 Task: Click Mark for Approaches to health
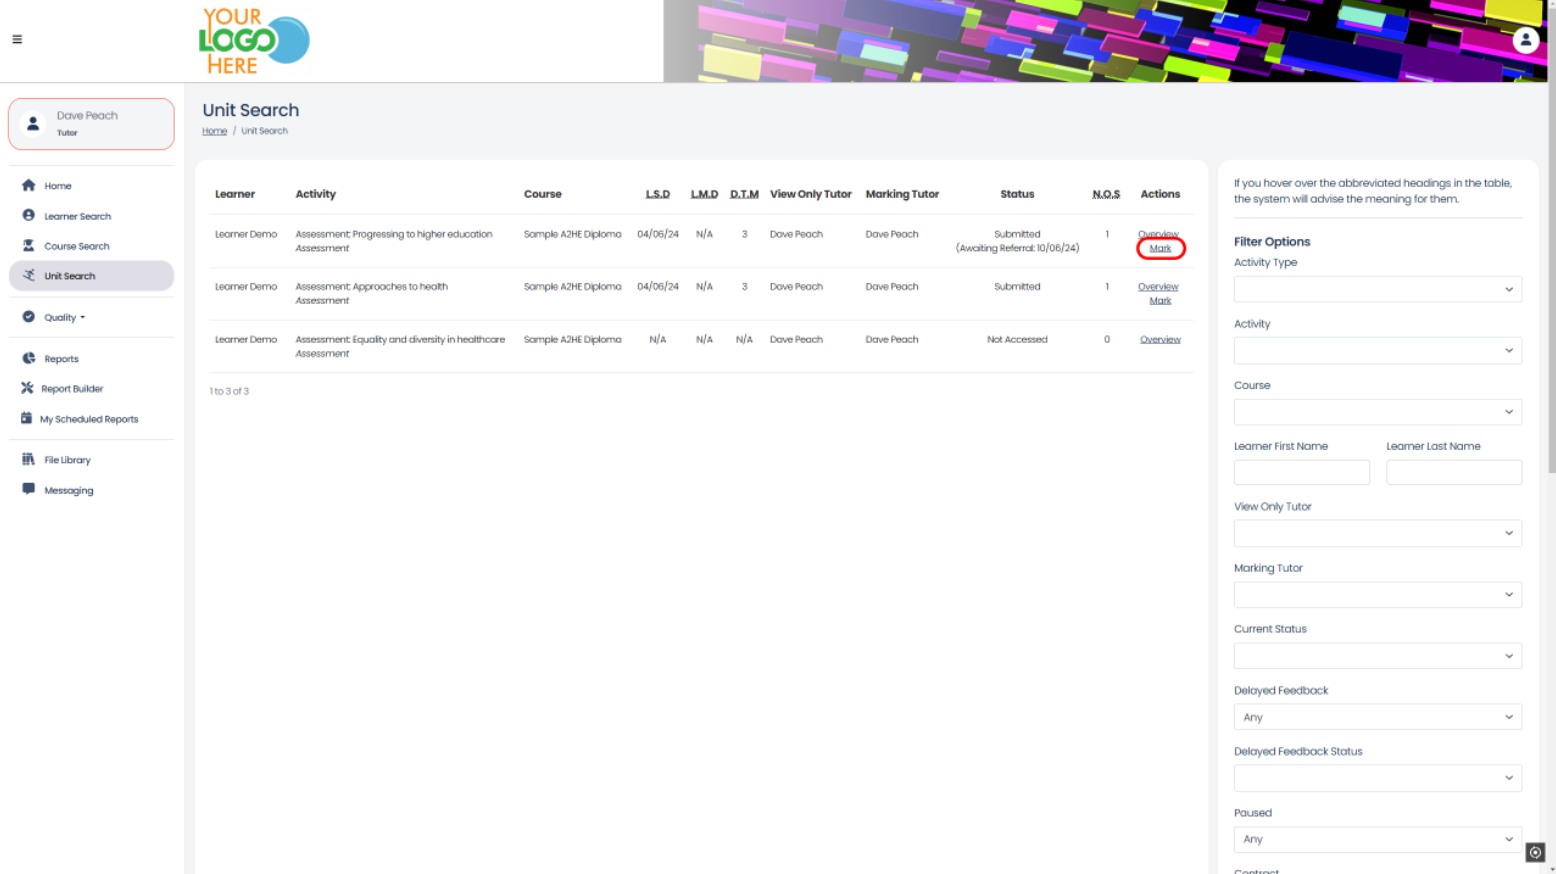1160,300
